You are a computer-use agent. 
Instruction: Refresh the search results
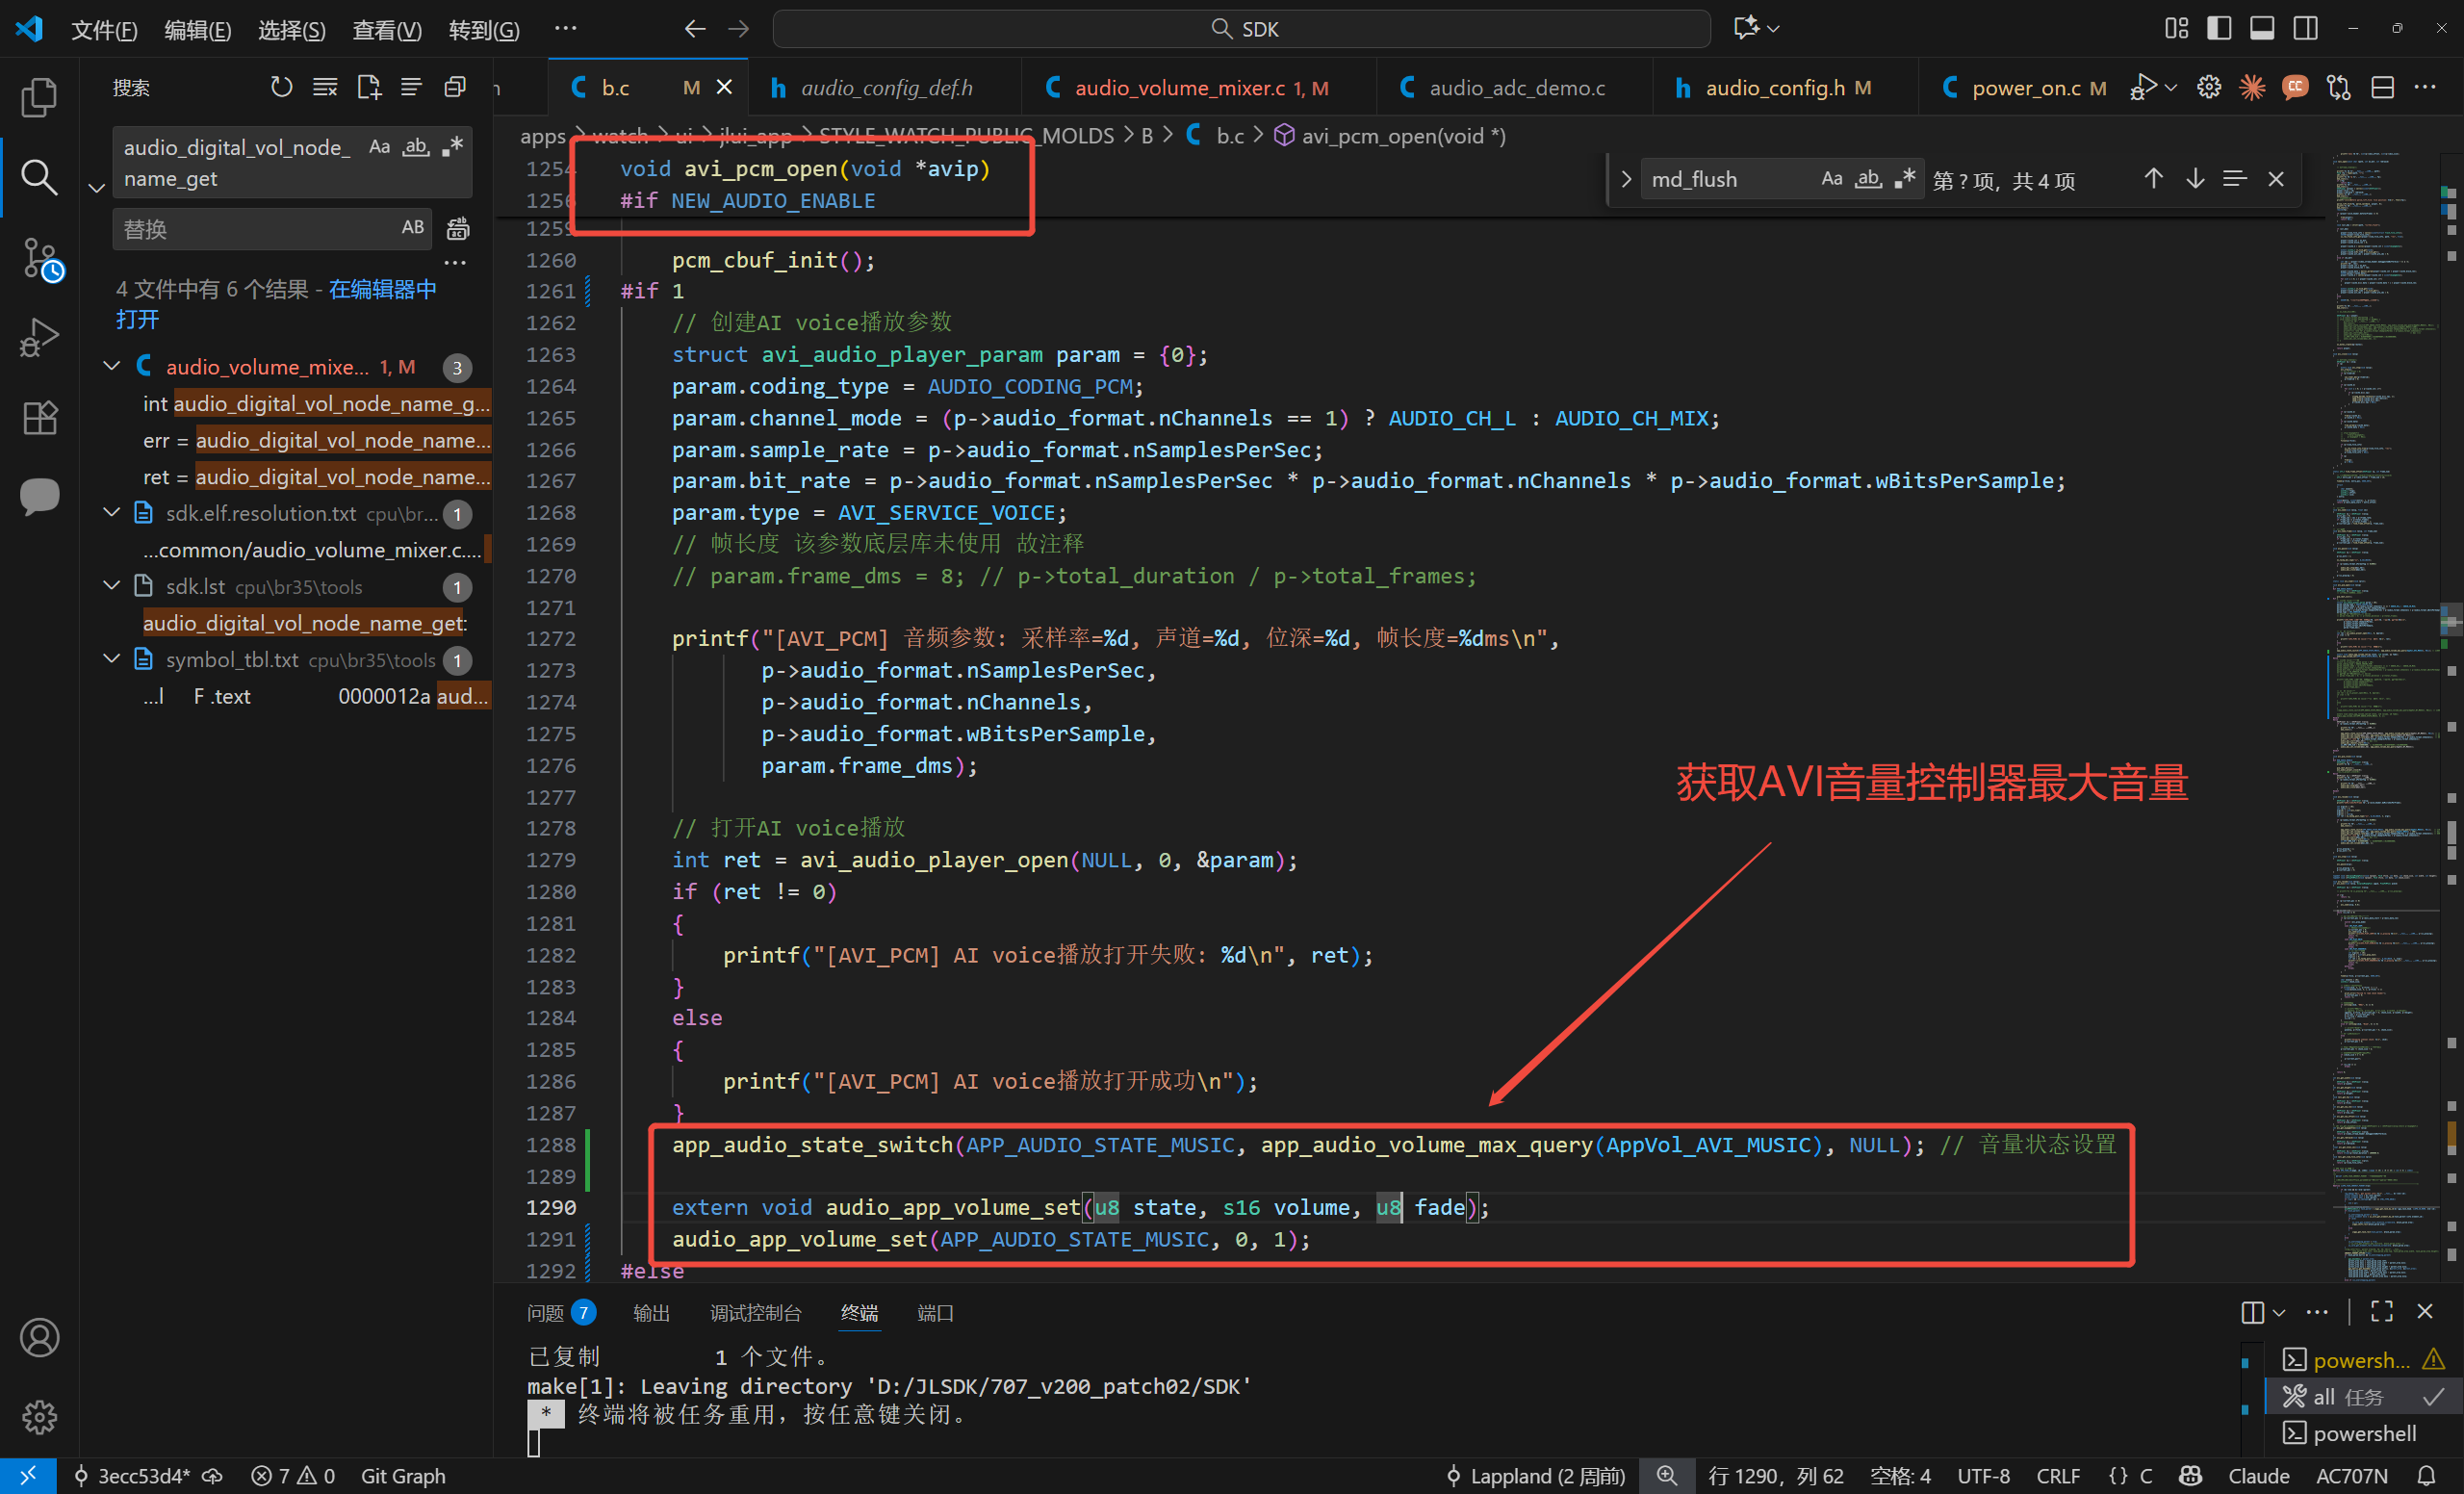[x=281, y=88]
